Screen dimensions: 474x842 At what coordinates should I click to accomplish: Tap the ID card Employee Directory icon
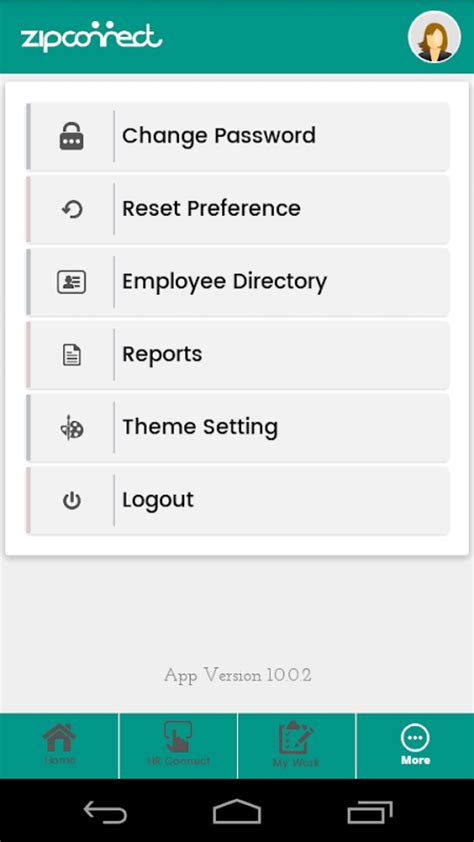click(71, 282)
